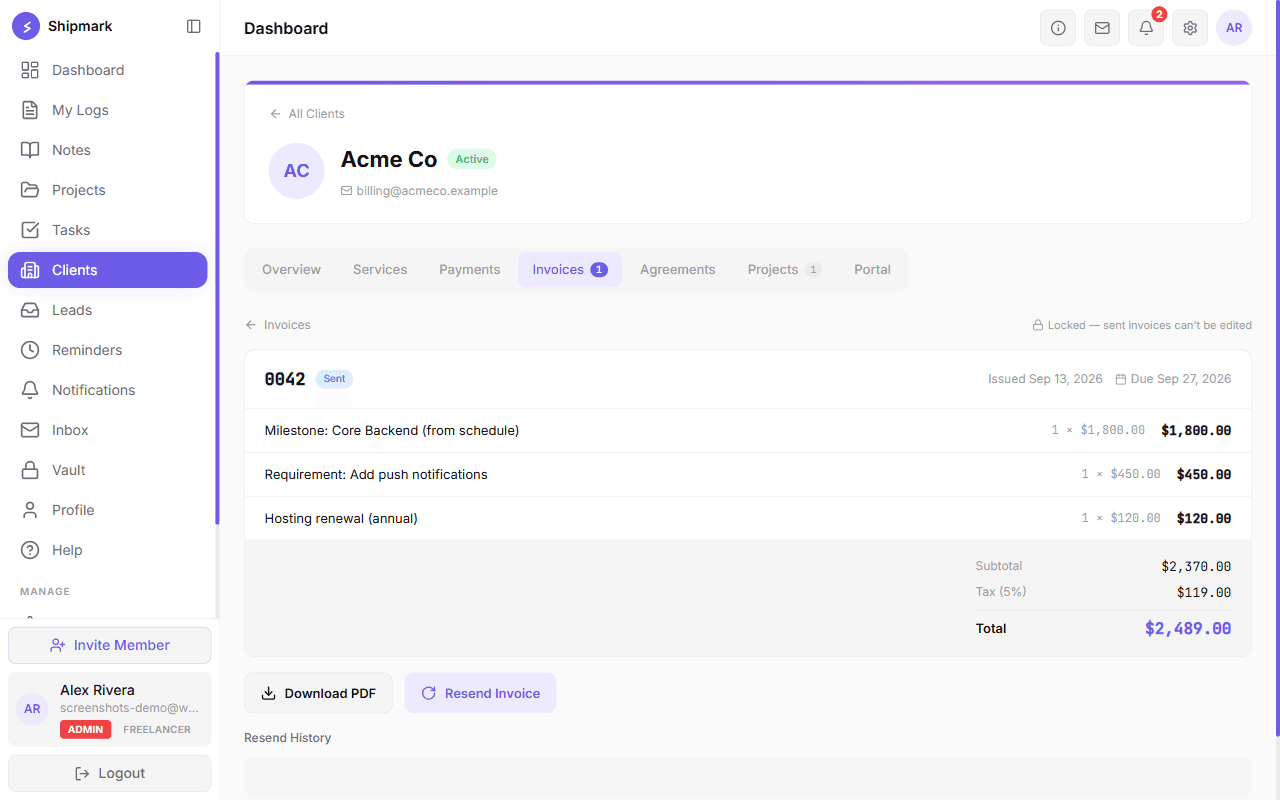Open Leads in the sidebar
1280x800 pixels.
108,310
